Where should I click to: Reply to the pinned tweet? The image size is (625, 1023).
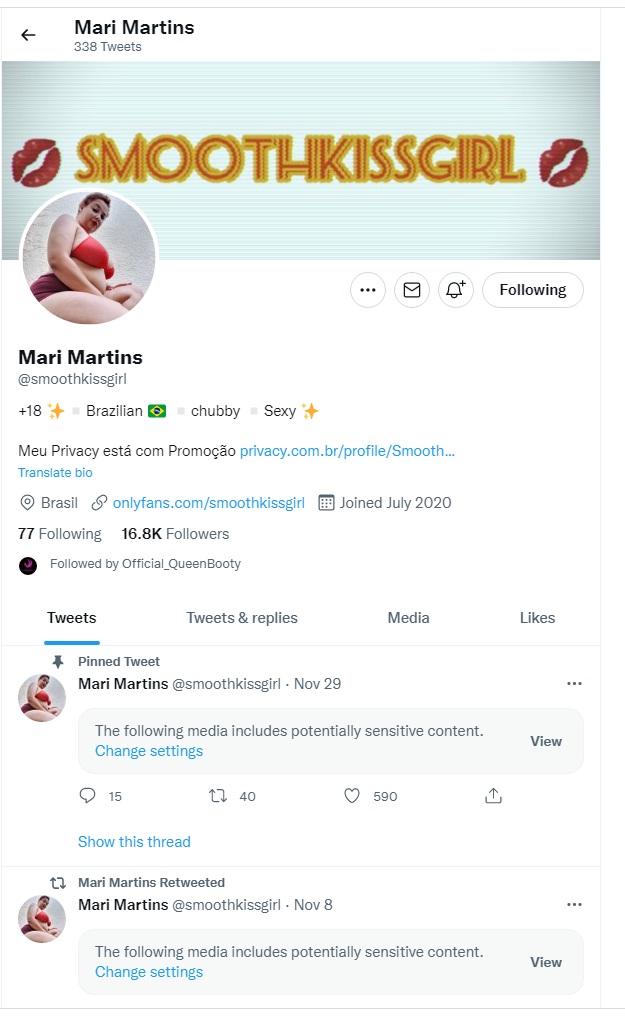(x=87, y=795)
